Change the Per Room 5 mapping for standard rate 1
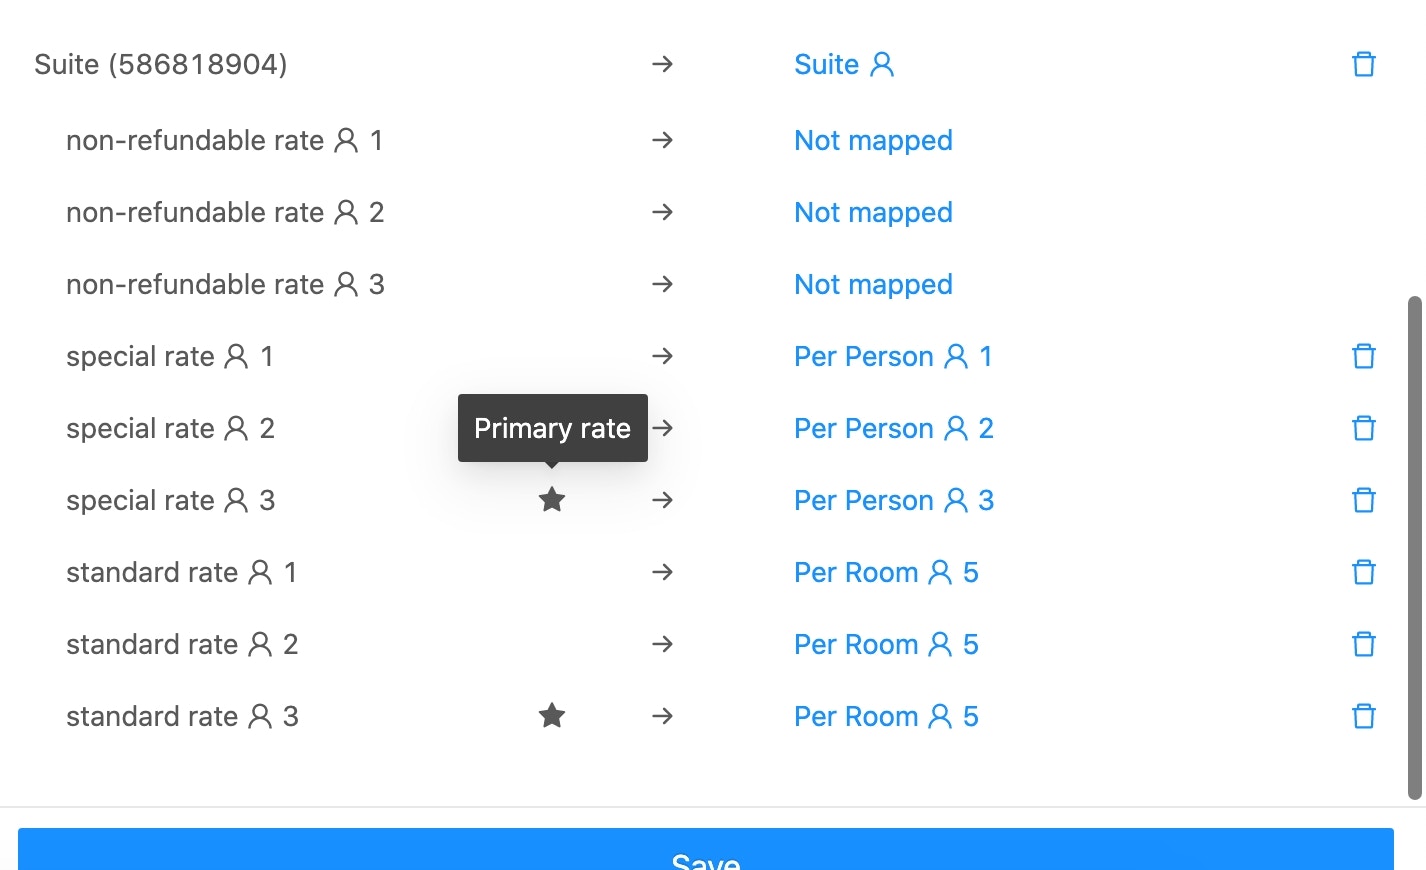 tap(885, 571)
